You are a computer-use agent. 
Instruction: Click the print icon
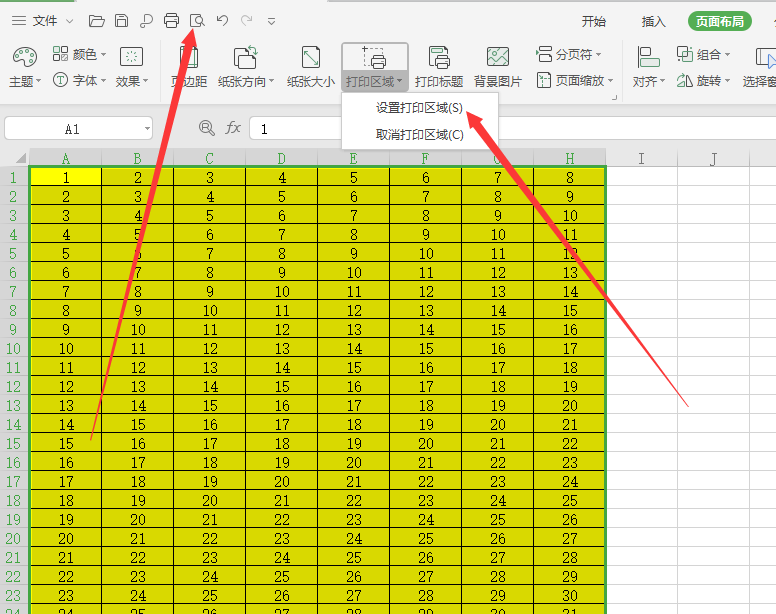click(171, 21)
